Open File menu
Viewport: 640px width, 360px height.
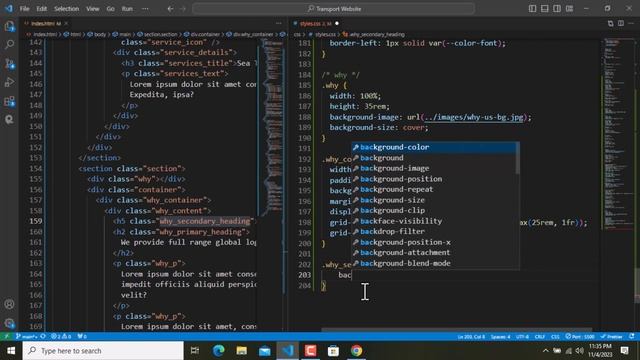tap(24, 9)
